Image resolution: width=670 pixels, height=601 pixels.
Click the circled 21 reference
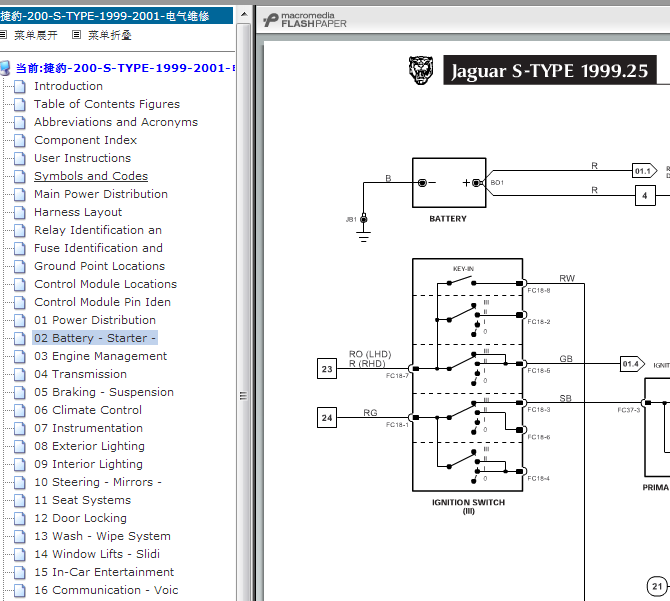pos(657,586)
